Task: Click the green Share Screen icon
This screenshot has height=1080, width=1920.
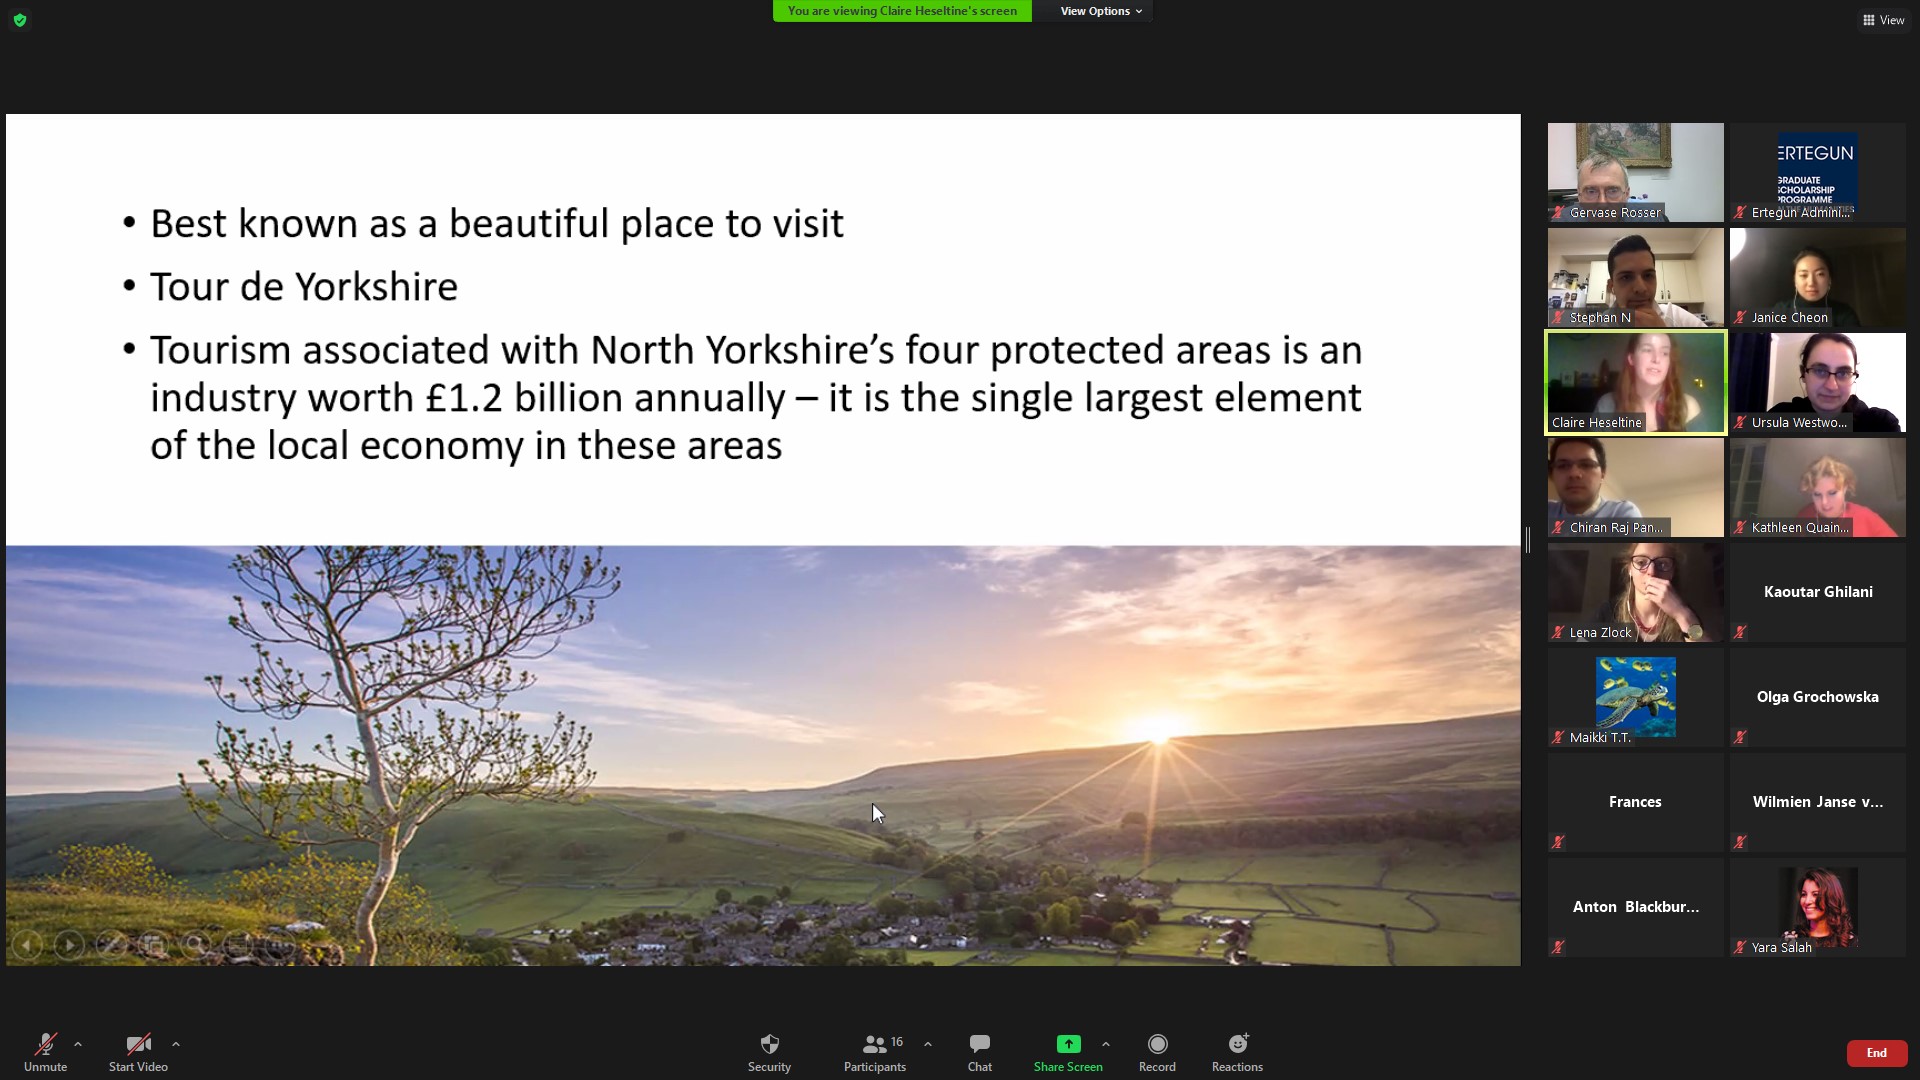Action: pyautogui.click(x=1068, y=1044)
